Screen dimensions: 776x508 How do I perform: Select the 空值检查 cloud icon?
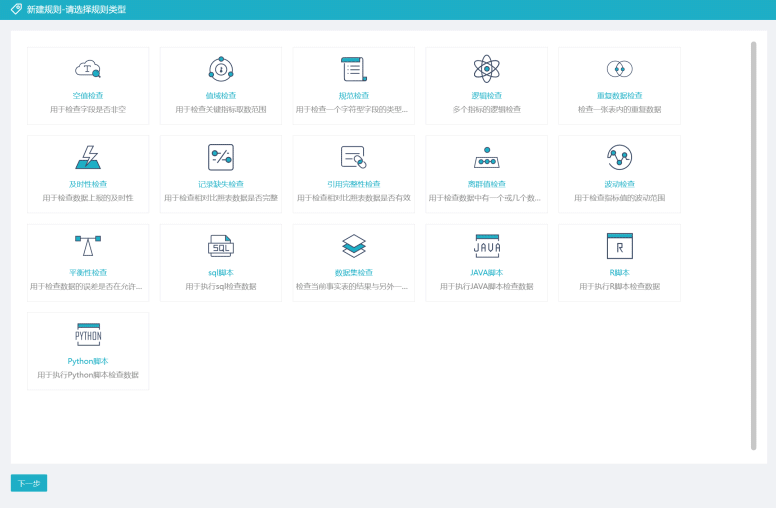pos(88,69)
